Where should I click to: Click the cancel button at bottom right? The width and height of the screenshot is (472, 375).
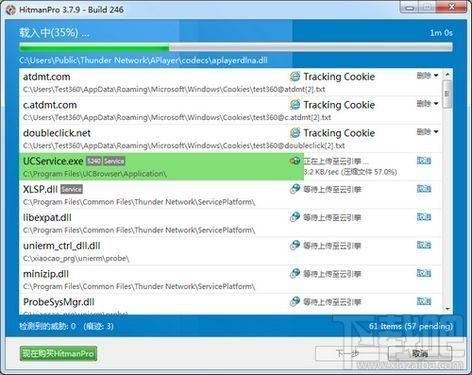[x=420, y=353]
